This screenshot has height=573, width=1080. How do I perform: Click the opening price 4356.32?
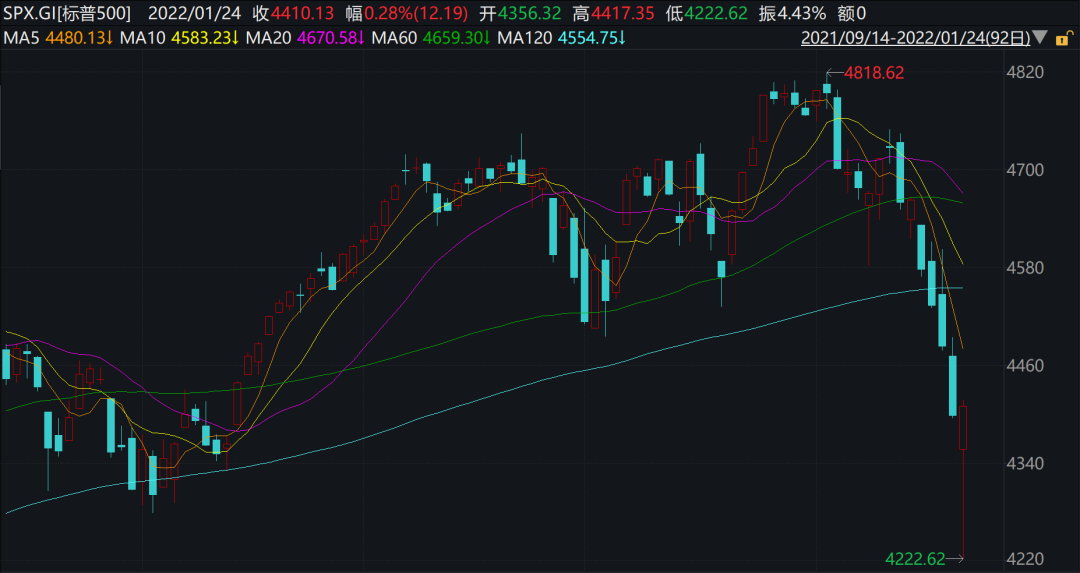529,13
